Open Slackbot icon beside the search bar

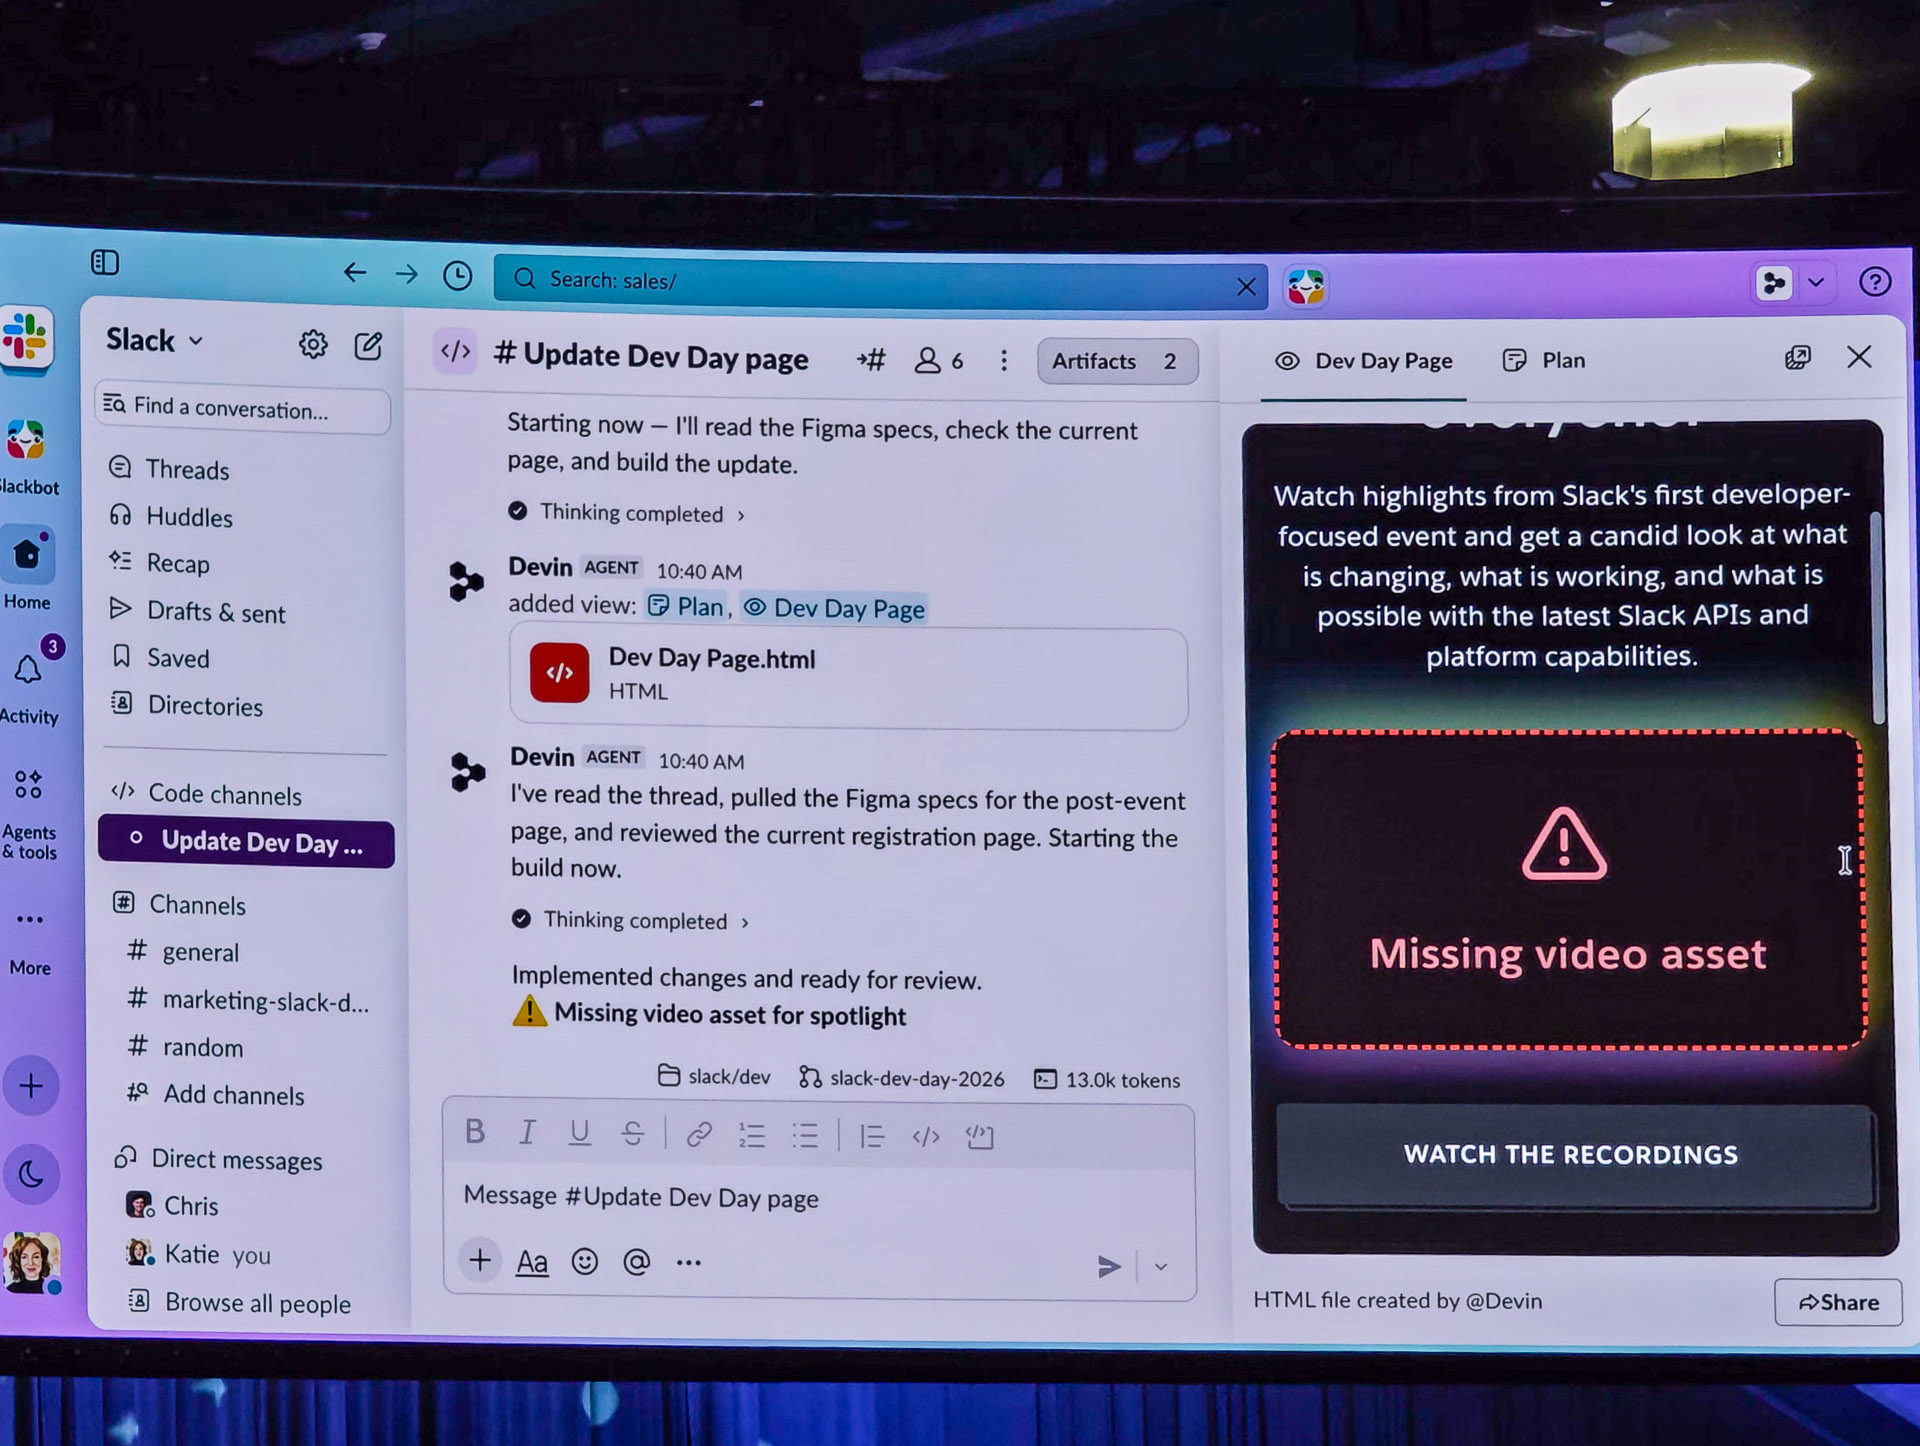point(1306,287)
